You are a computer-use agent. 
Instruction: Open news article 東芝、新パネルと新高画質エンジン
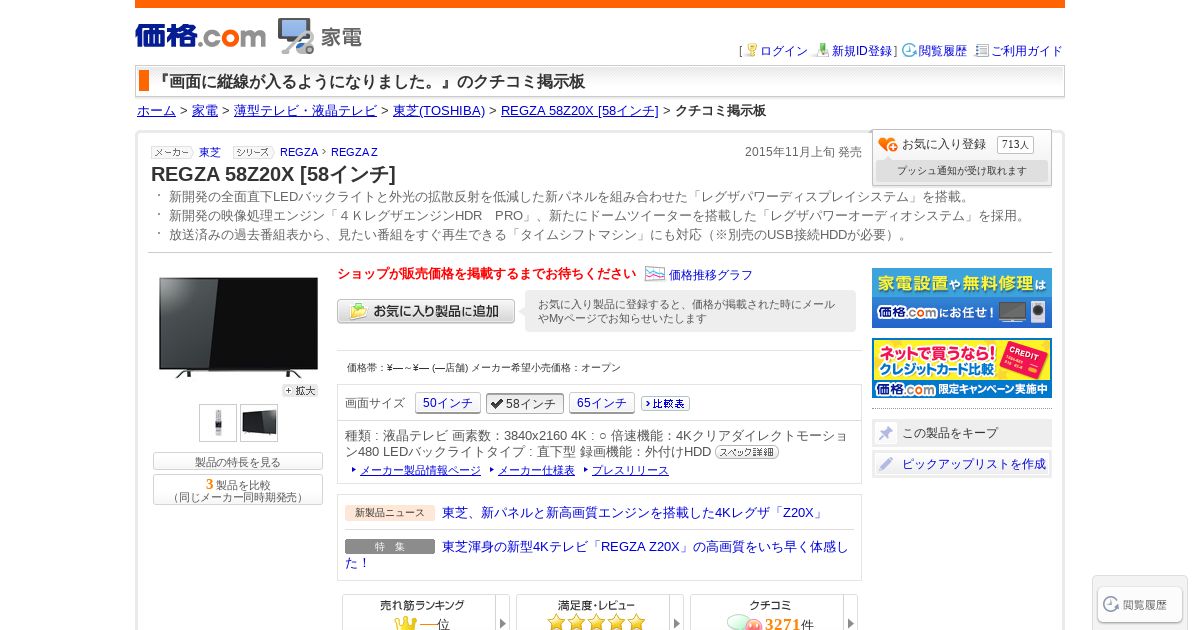pos(634,513)
